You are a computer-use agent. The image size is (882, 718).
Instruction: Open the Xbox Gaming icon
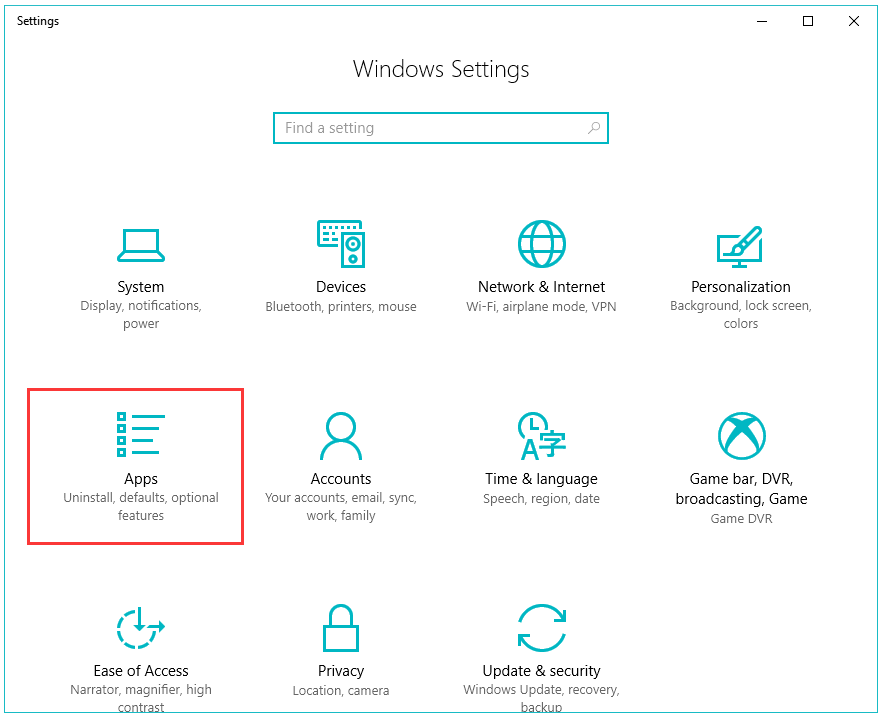[741, 436]
